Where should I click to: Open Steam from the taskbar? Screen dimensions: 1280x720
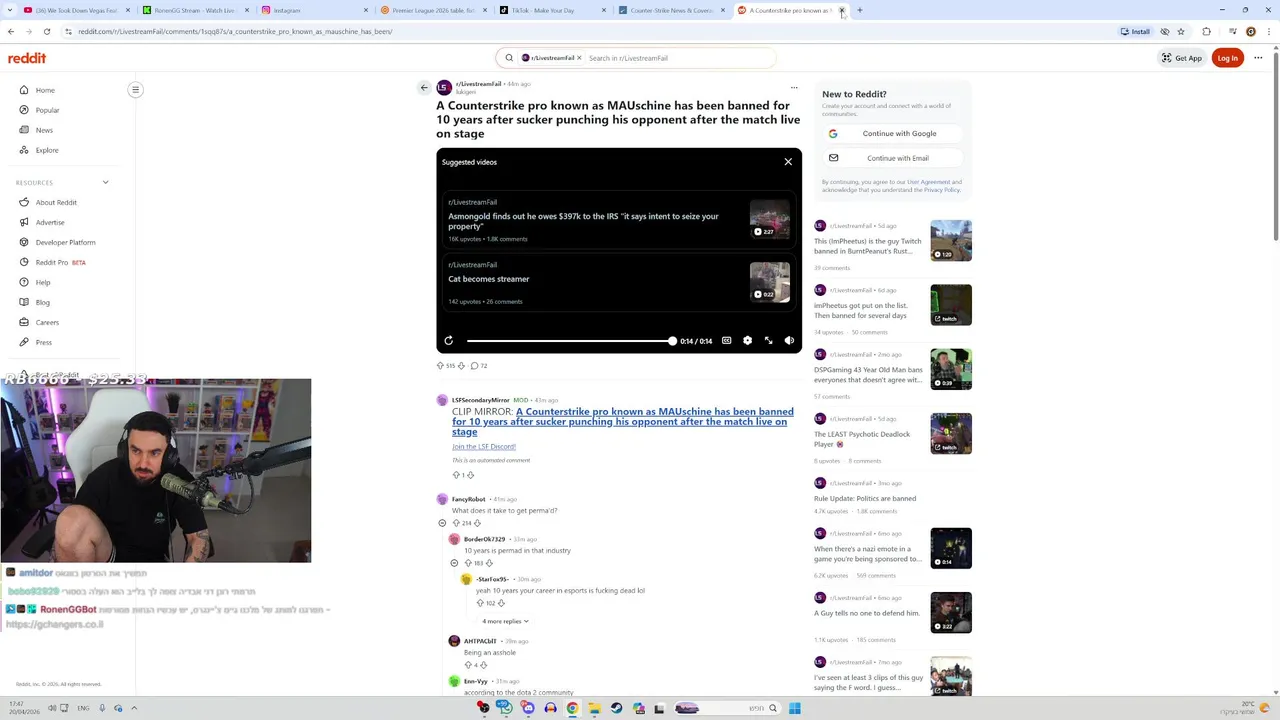click(616, 708)
